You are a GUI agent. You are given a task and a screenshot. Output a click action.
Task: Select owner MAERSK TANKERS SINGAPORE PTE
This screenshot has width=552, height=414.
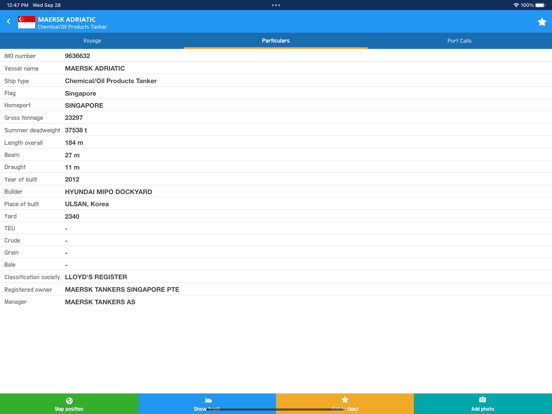pos(122,289)
